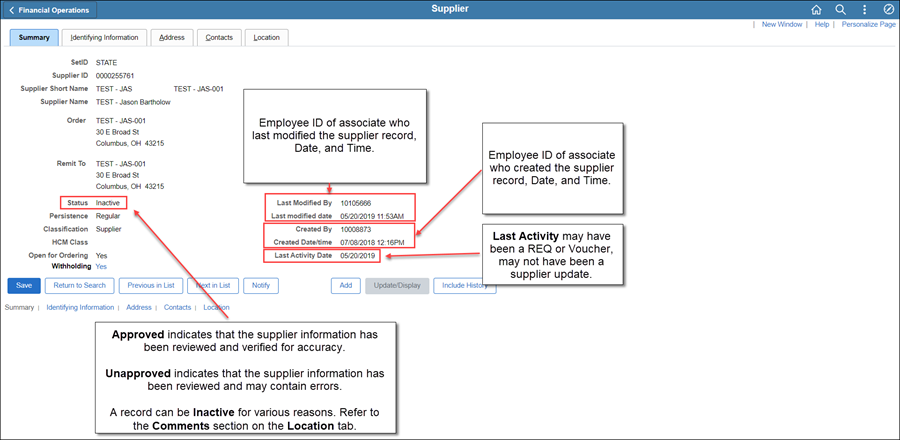Click the compass NavBar icon

click(887, 10)
